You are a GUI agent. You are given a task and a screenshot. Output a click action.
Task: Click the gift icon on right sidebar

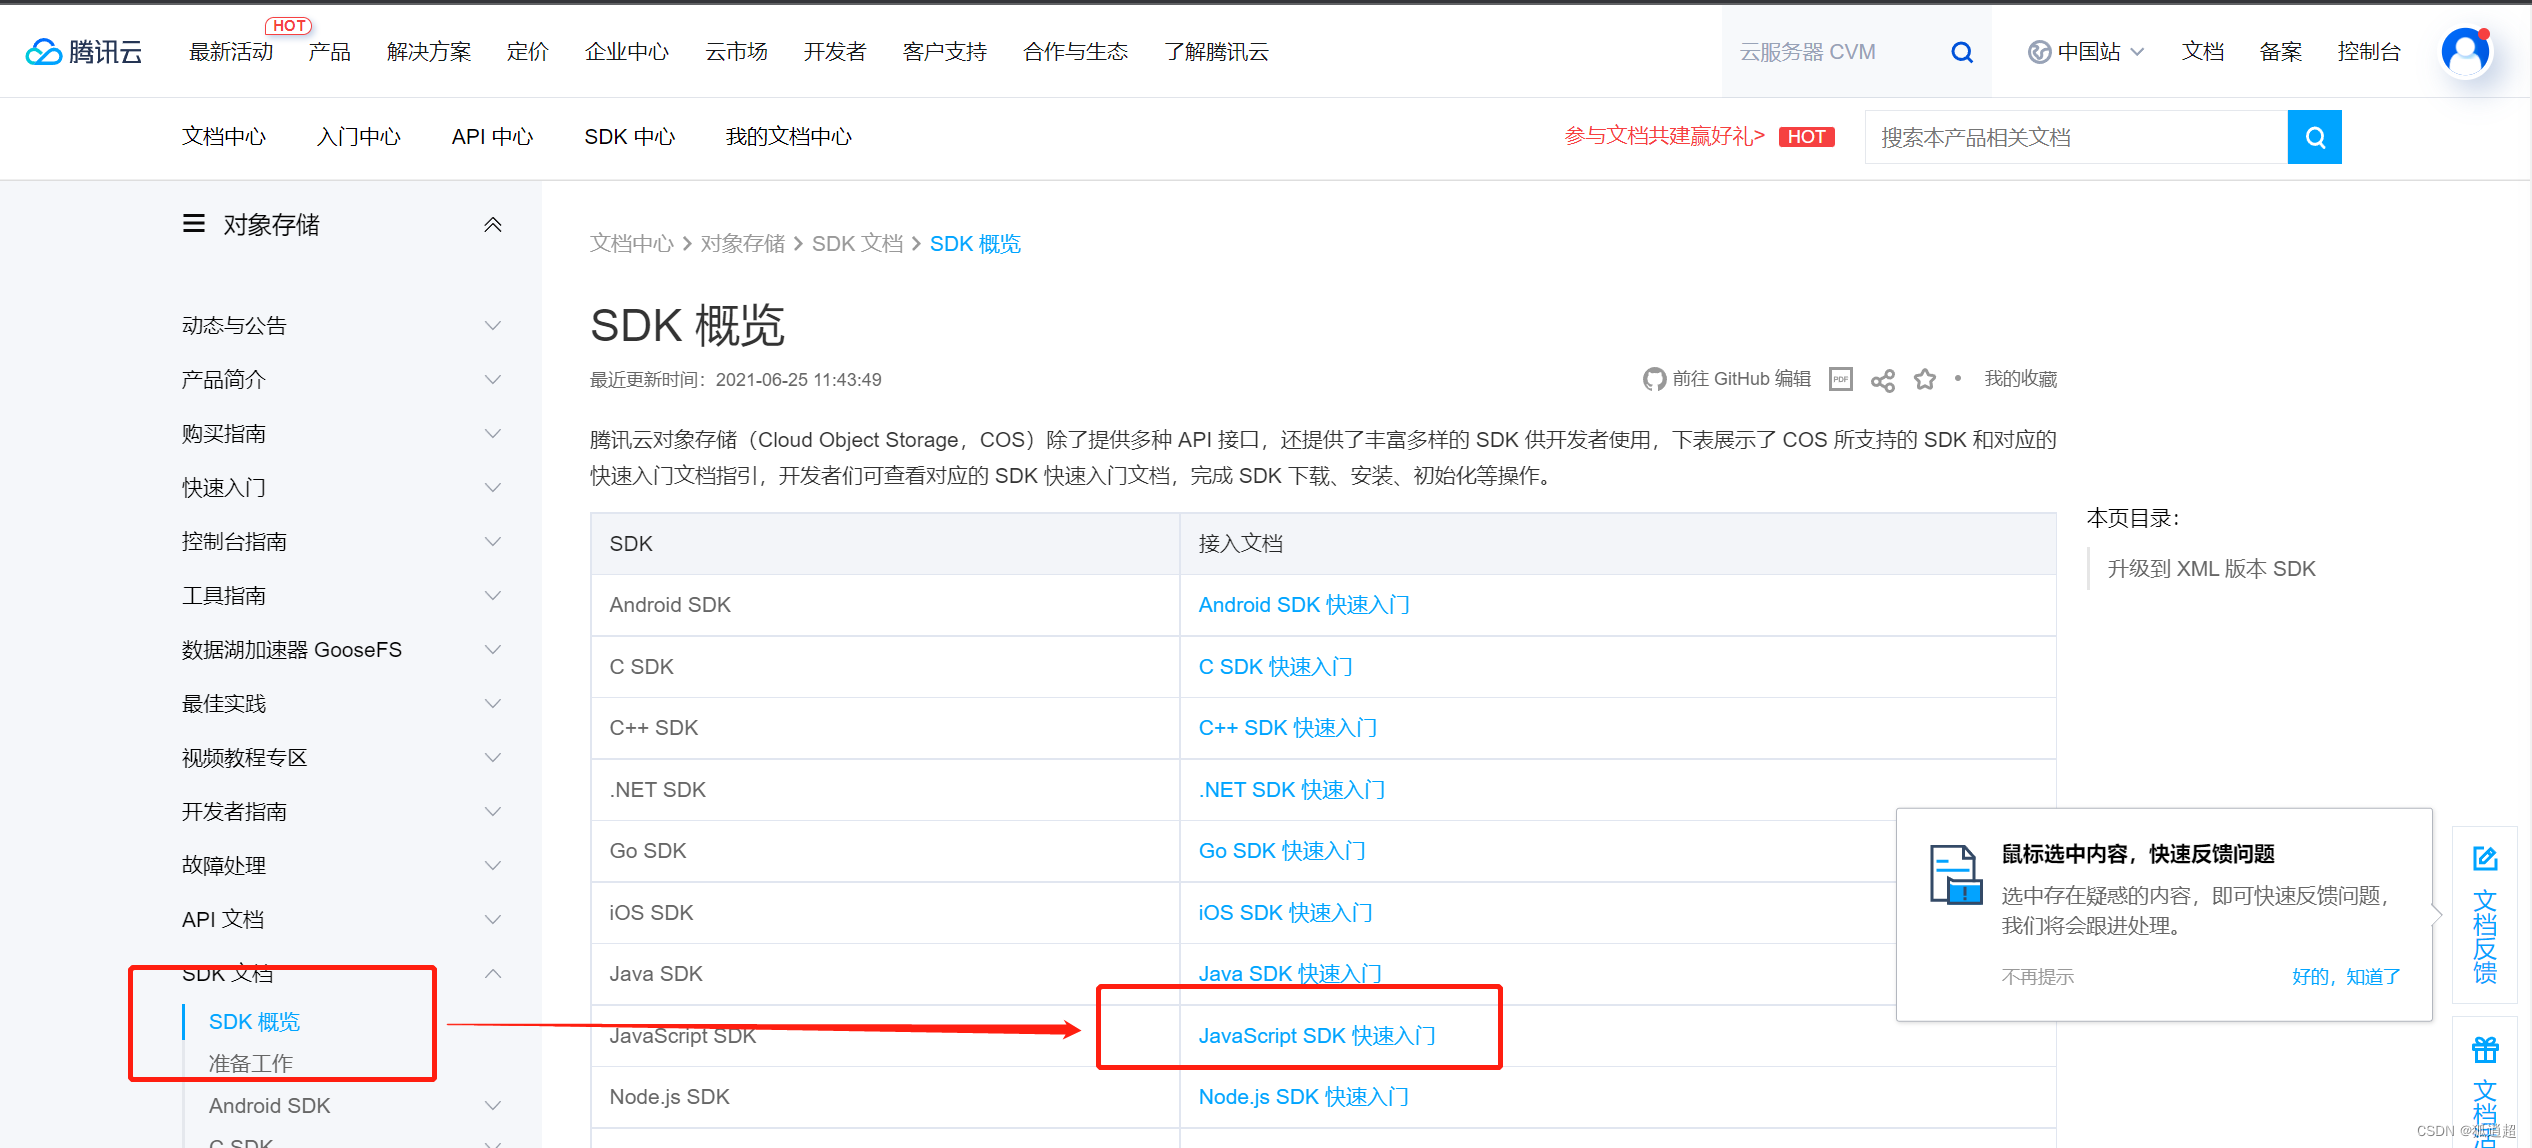2485,1050
